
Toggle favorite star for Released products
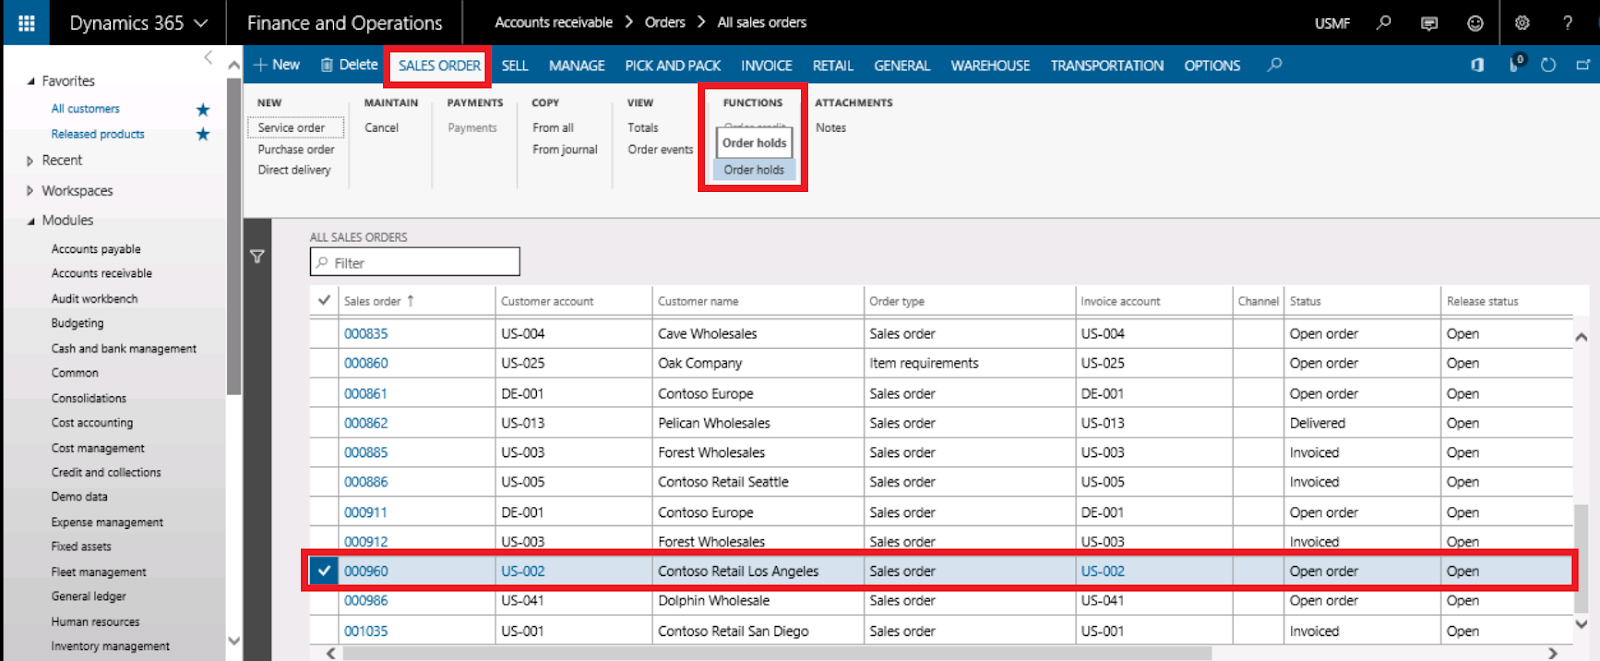(x=203, y=134)
